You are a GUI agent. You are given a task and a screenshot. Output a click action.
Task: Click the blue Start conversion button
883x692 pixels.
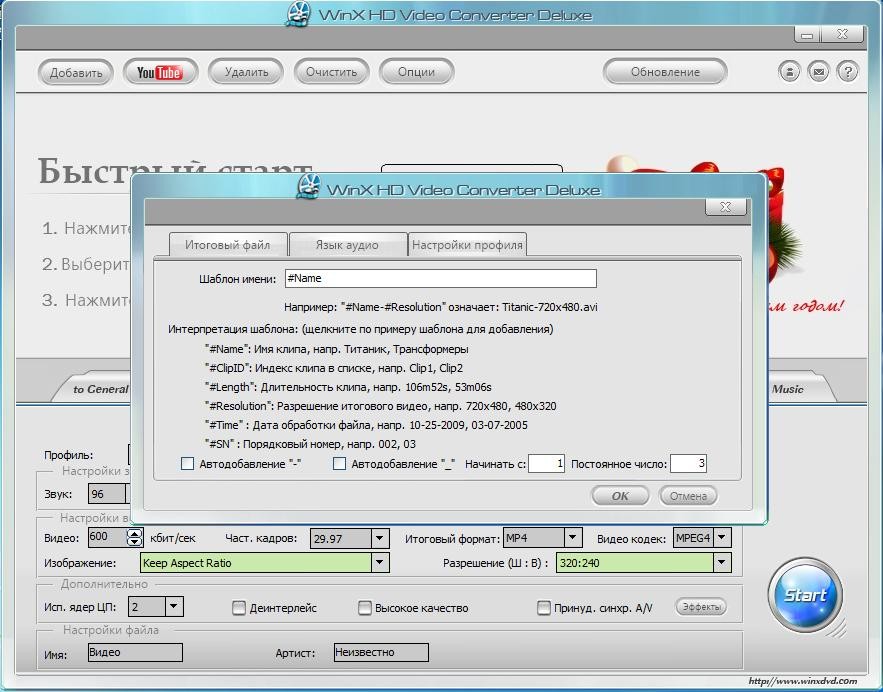805,595
